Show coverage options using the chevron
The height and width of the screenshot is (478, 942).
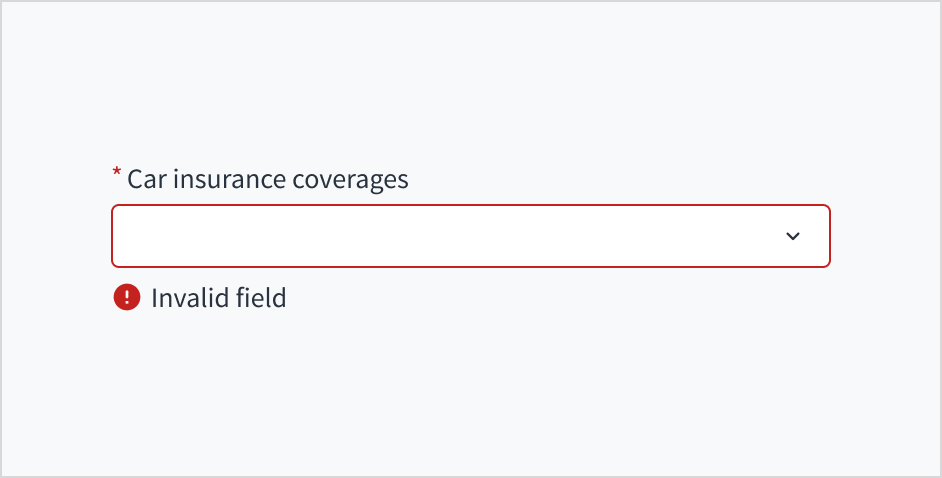[x=793, y=236]
